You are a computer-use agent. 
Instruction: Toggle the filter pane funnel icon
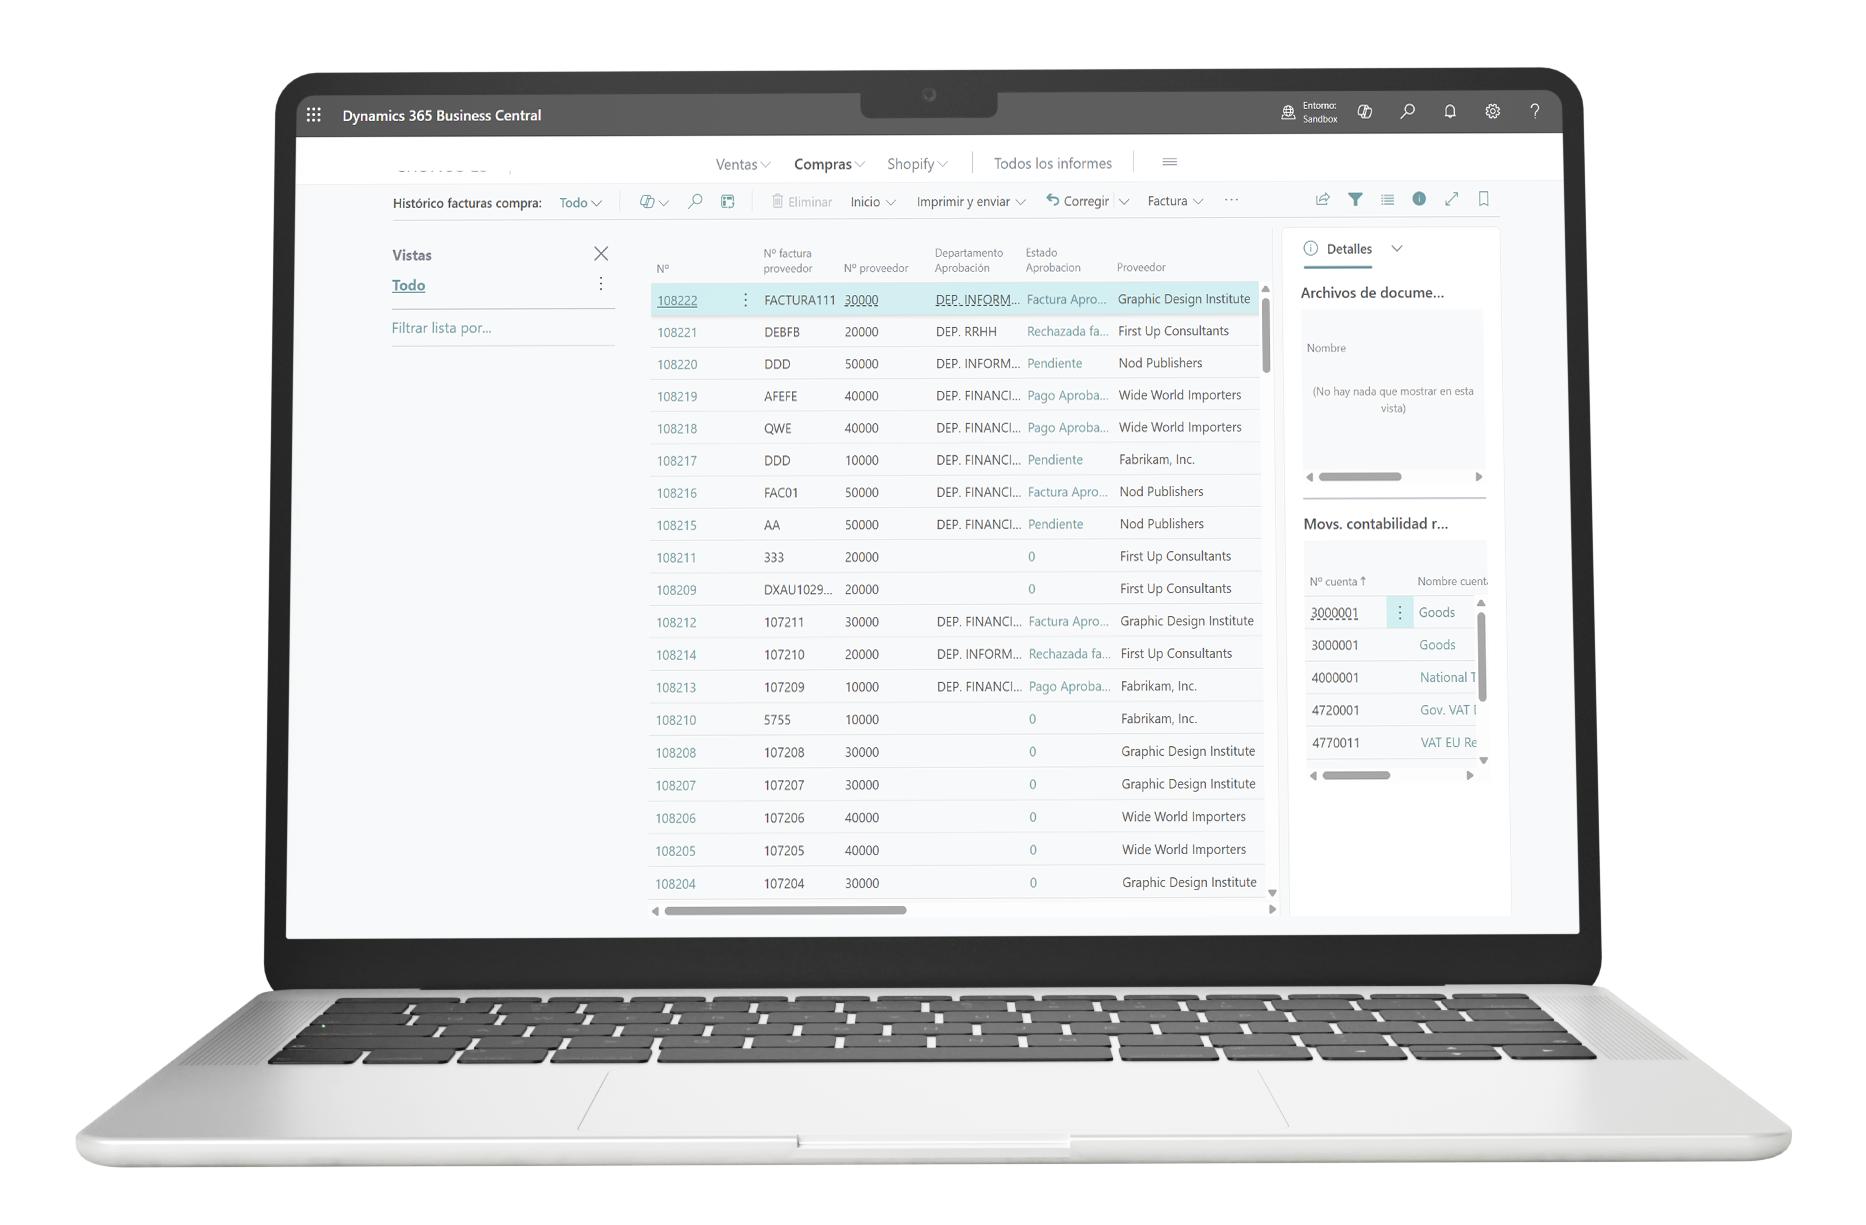click(x=1355, y=200)
